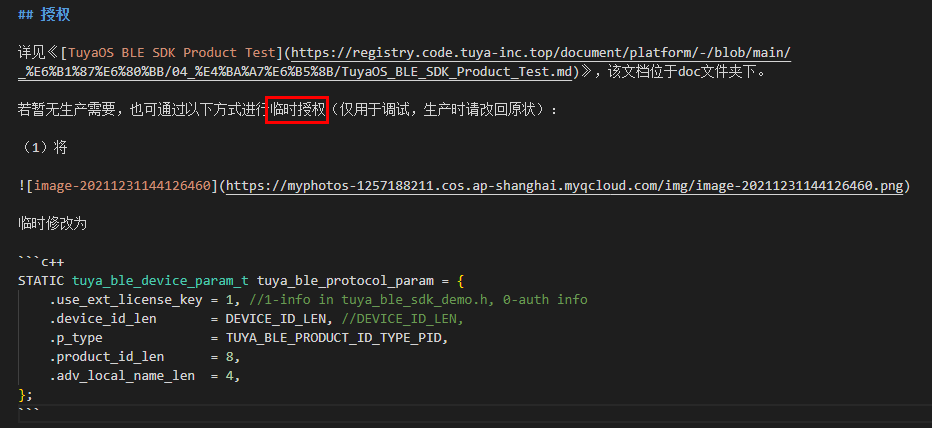Viewport: 932px width, 428px height.
Task: Open the registry.code.tuya-inc.top document URL
Action: 541,53
